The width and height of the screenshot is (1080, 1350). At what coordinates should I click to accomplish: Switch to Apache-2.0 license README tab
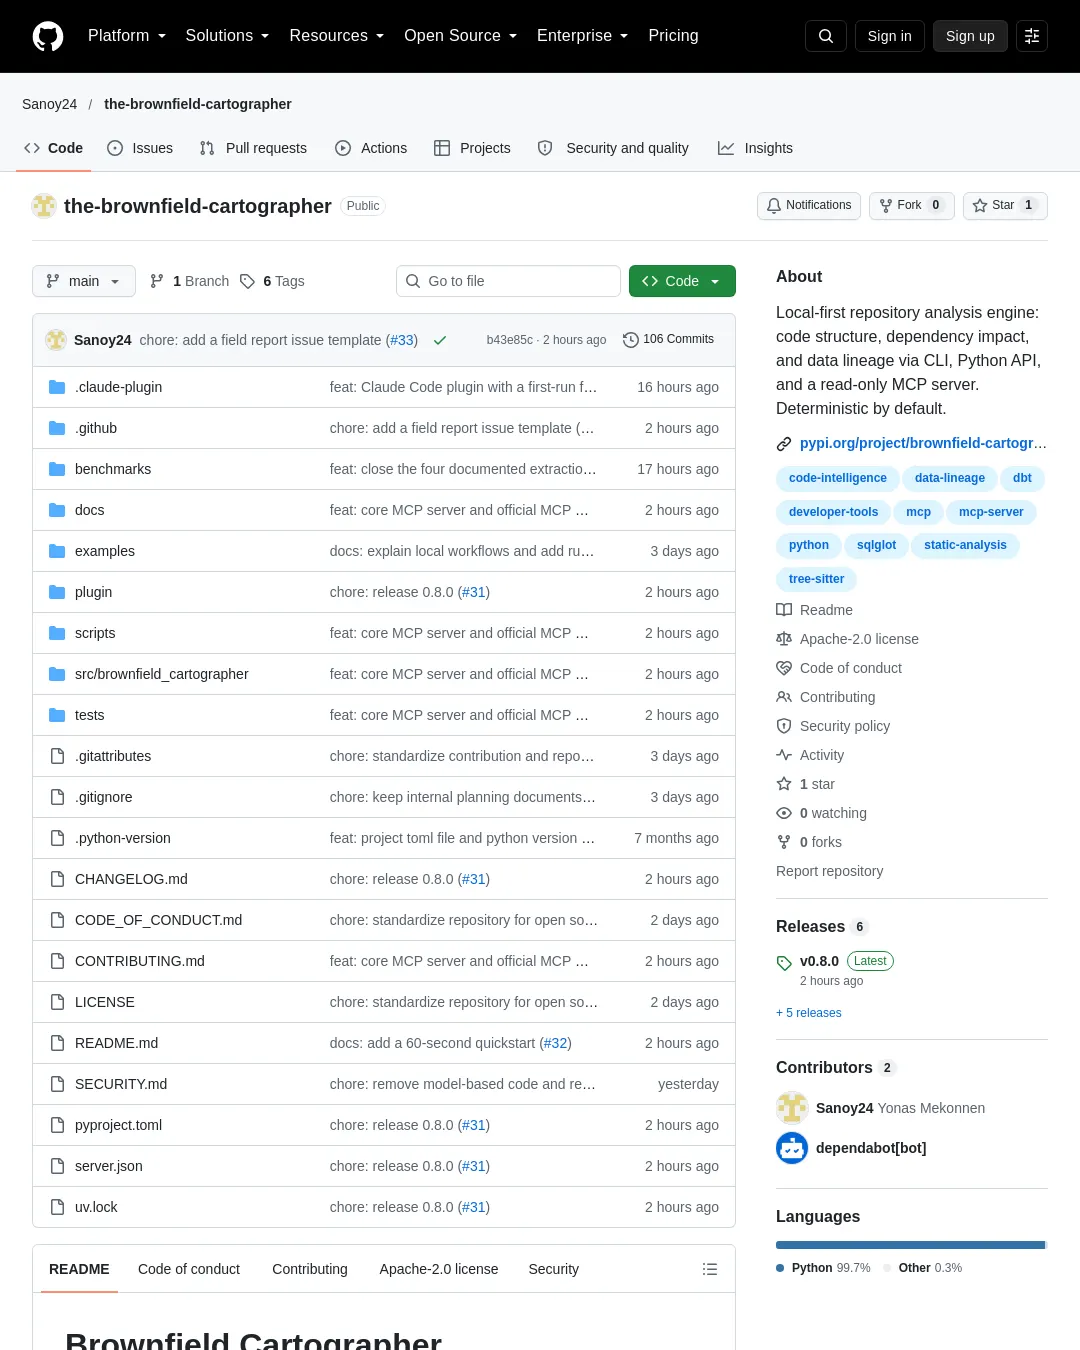[x=439, y=1269]
